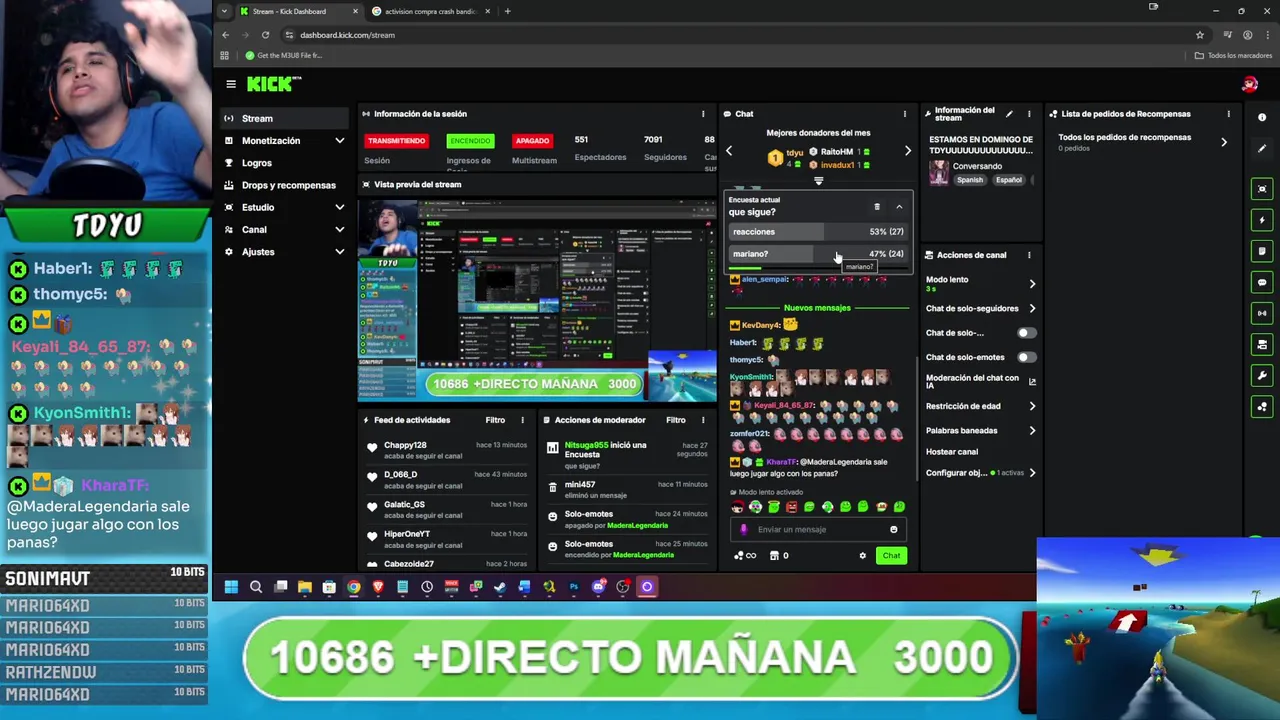Expand the Ajustes sidebar section
This screenshot has height=720, width=1280.
[340, 252]
